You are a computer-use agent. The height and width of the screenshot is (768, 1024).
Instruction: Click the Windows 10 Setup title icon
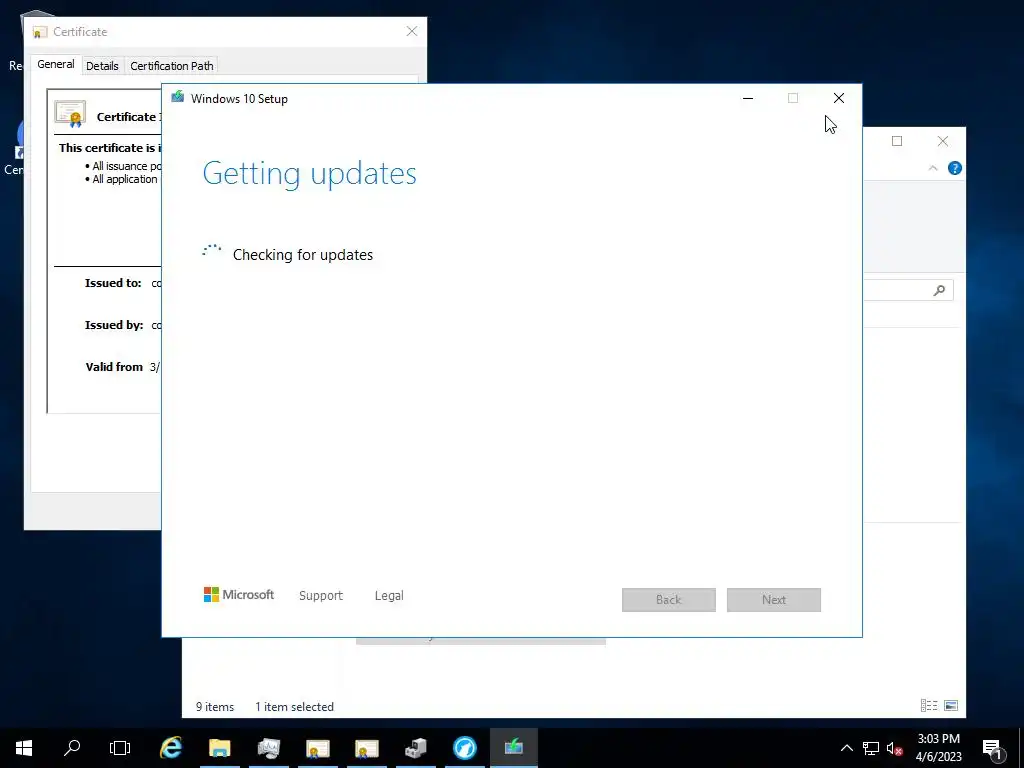(178, 98)
